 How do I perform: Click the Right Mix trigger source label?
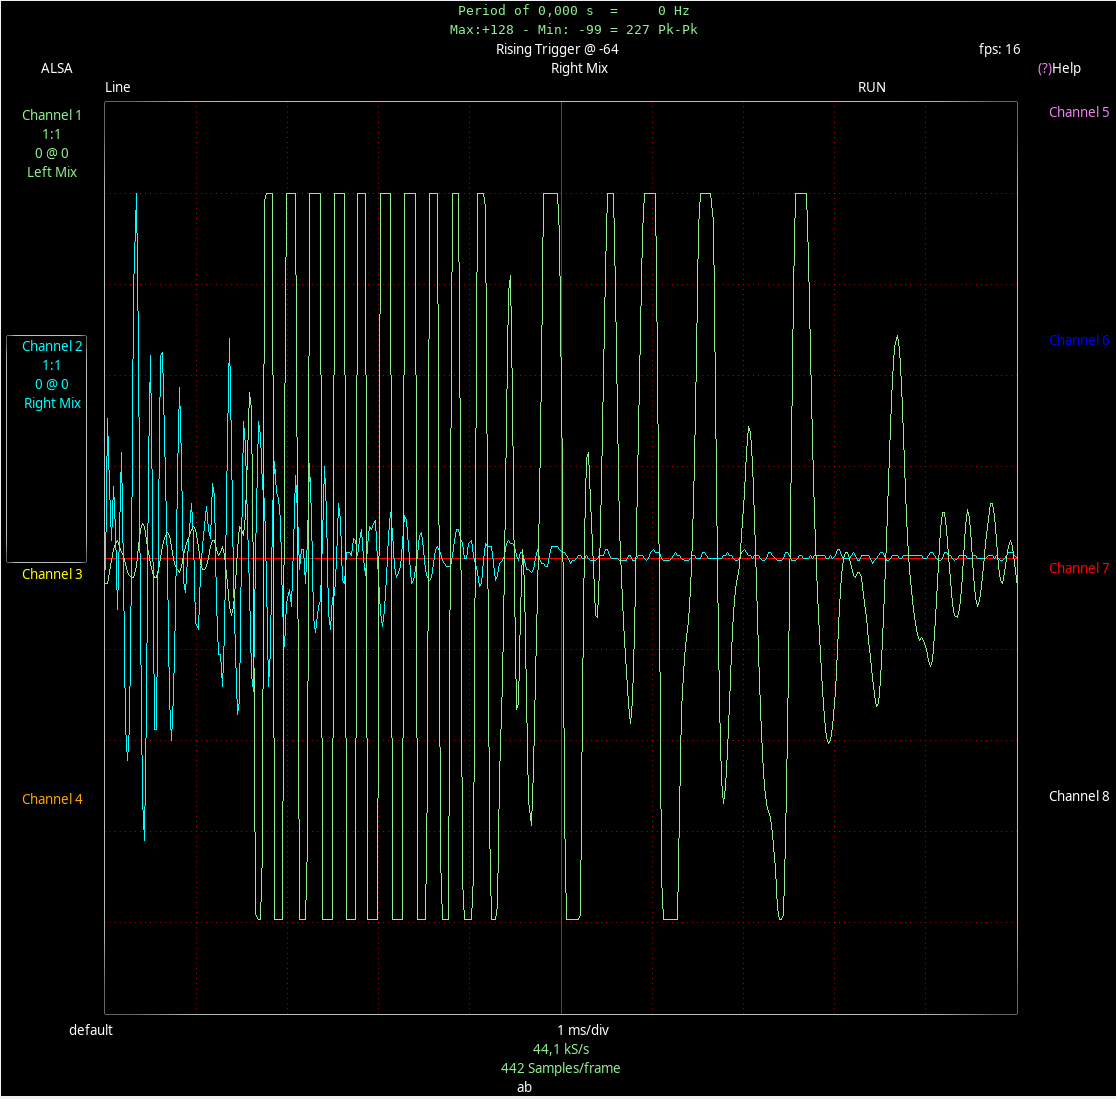tap(579, 68)
